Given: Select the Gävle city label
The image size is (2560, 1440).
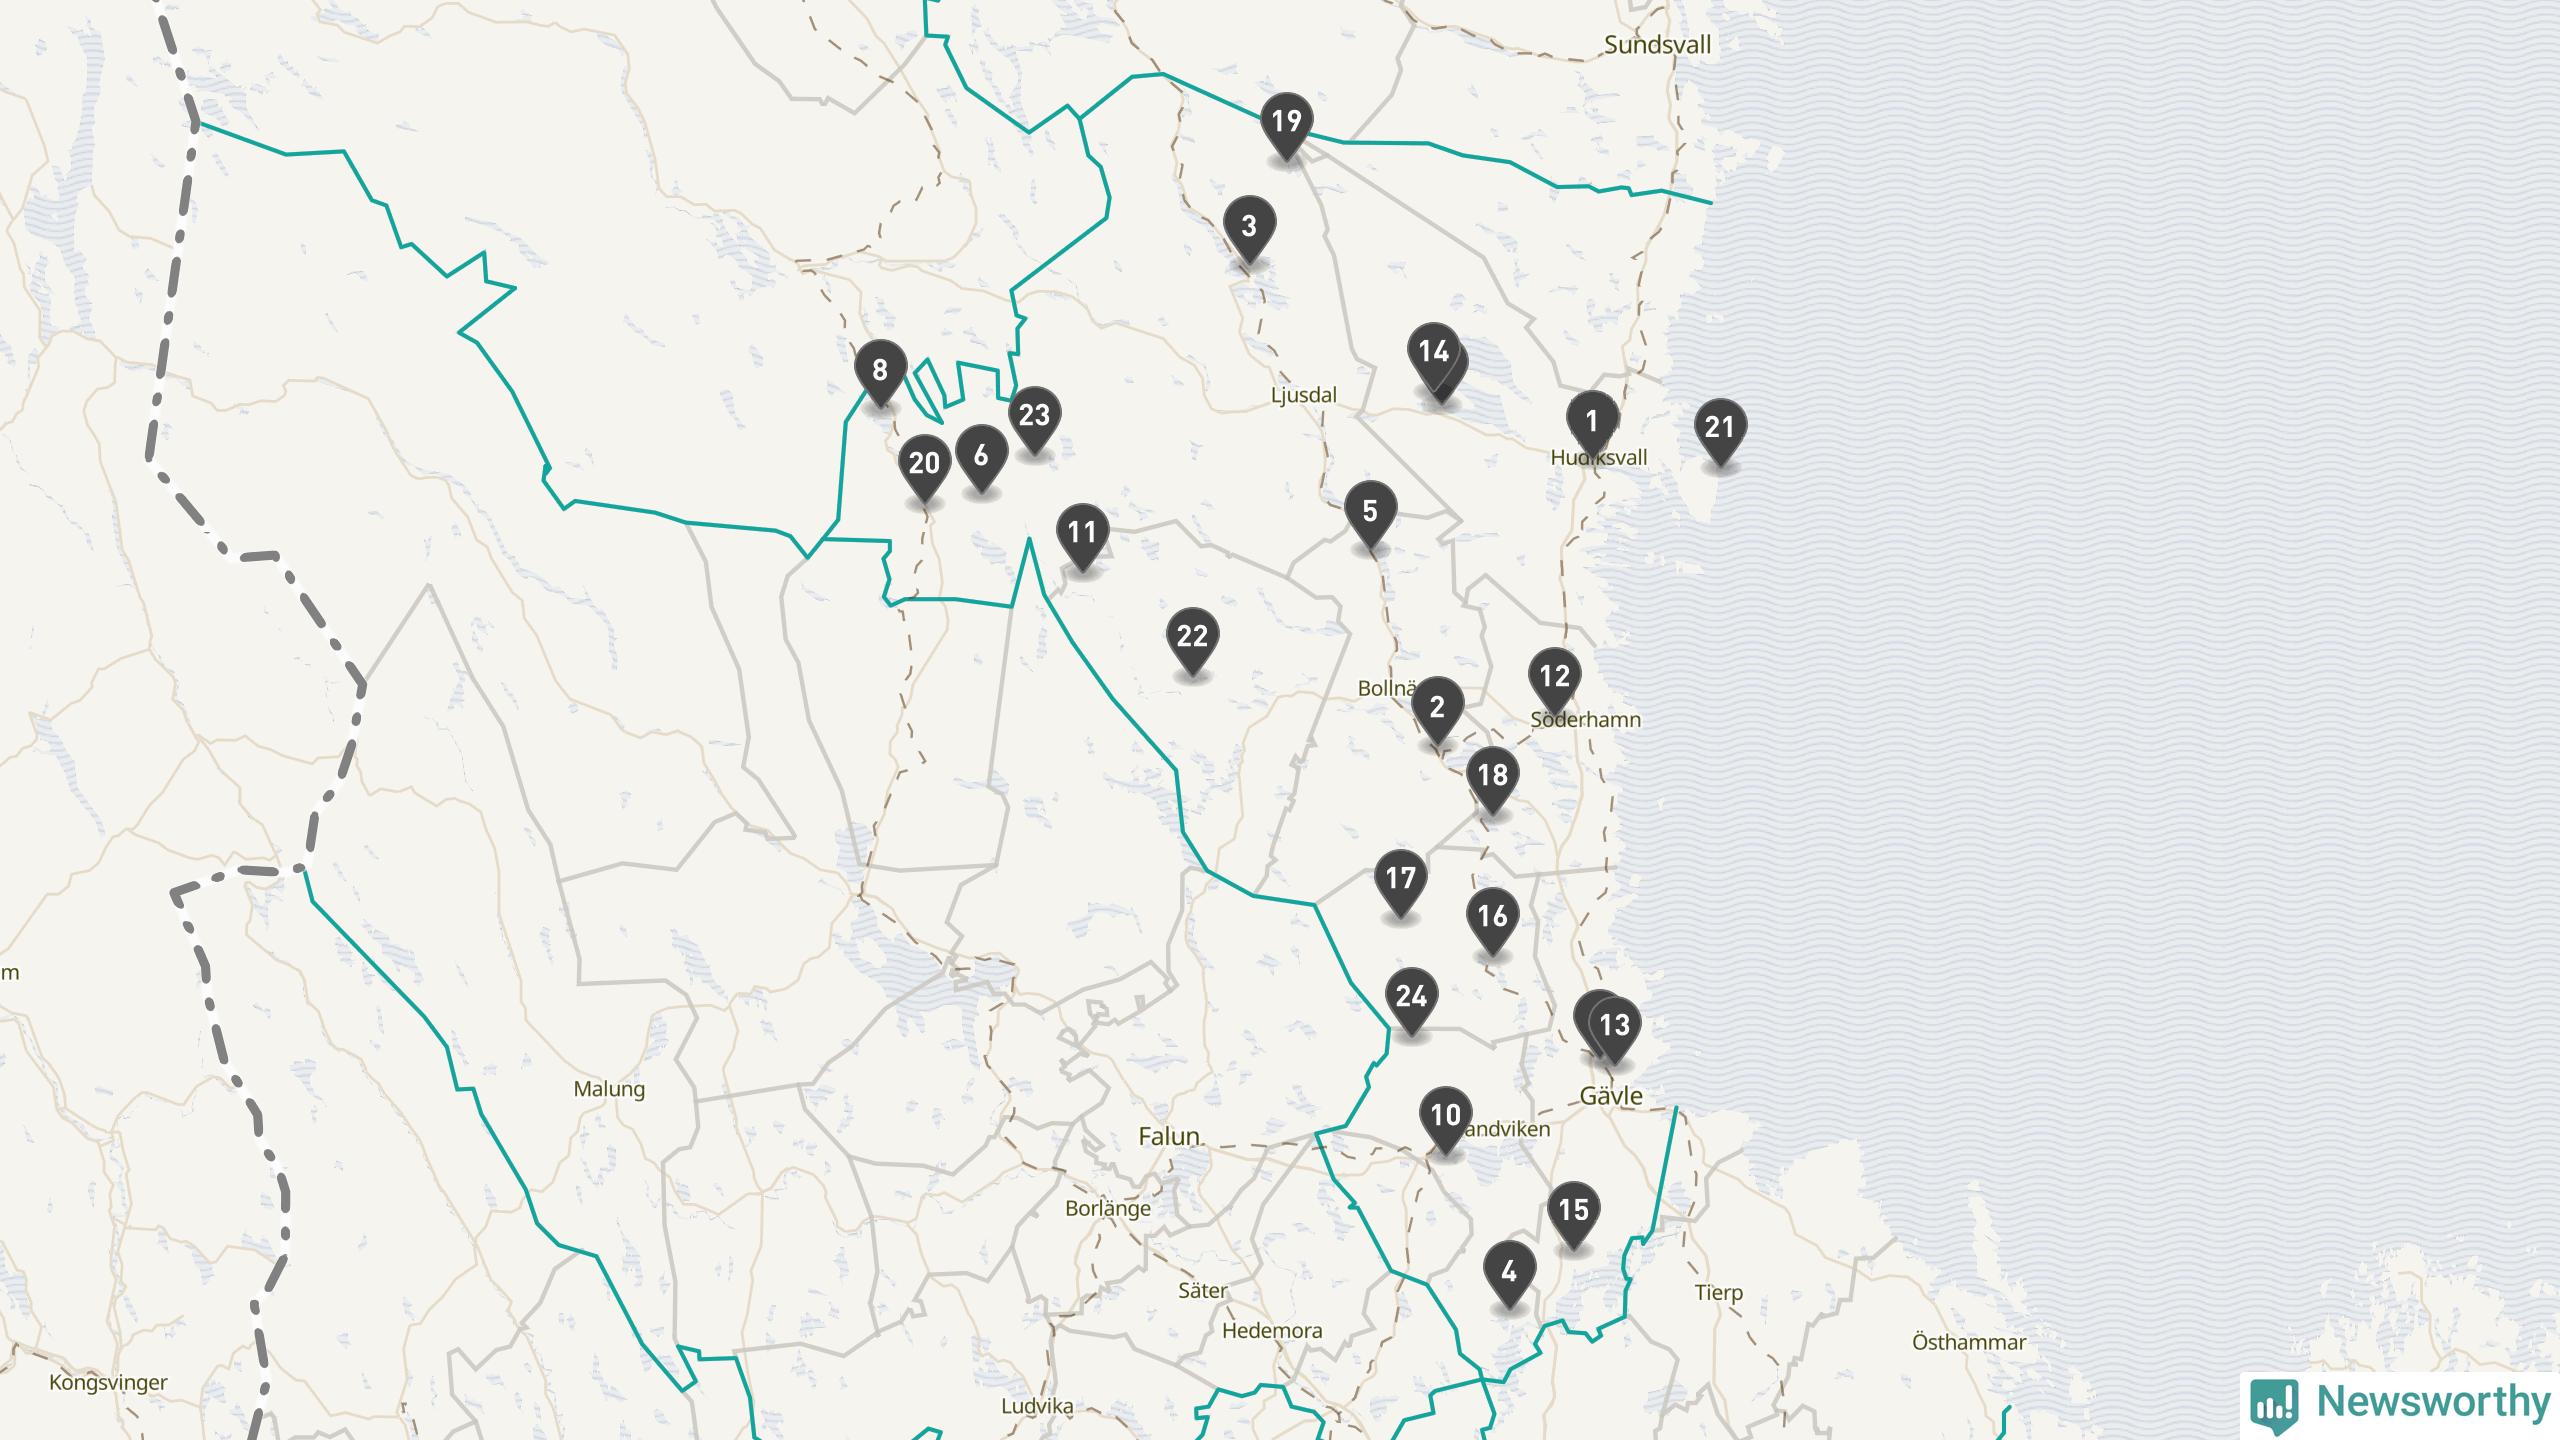Looking at the screenshot, I should click(x=1611, y=1096).
